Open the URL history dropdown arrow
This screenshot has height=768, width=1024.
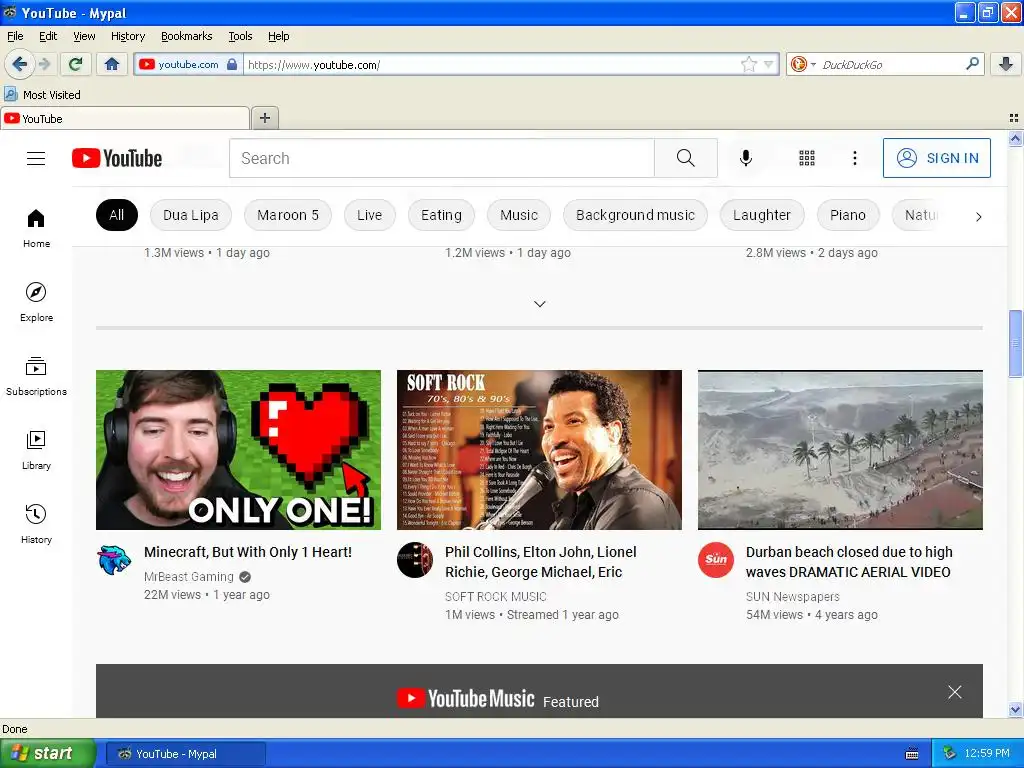pos(769,64)
